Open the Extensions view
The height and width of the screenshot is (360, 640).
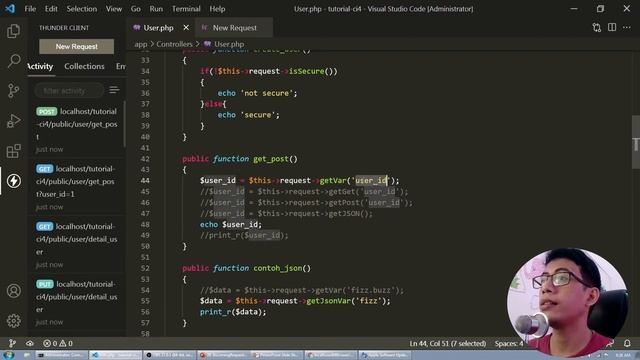(13, 151)
